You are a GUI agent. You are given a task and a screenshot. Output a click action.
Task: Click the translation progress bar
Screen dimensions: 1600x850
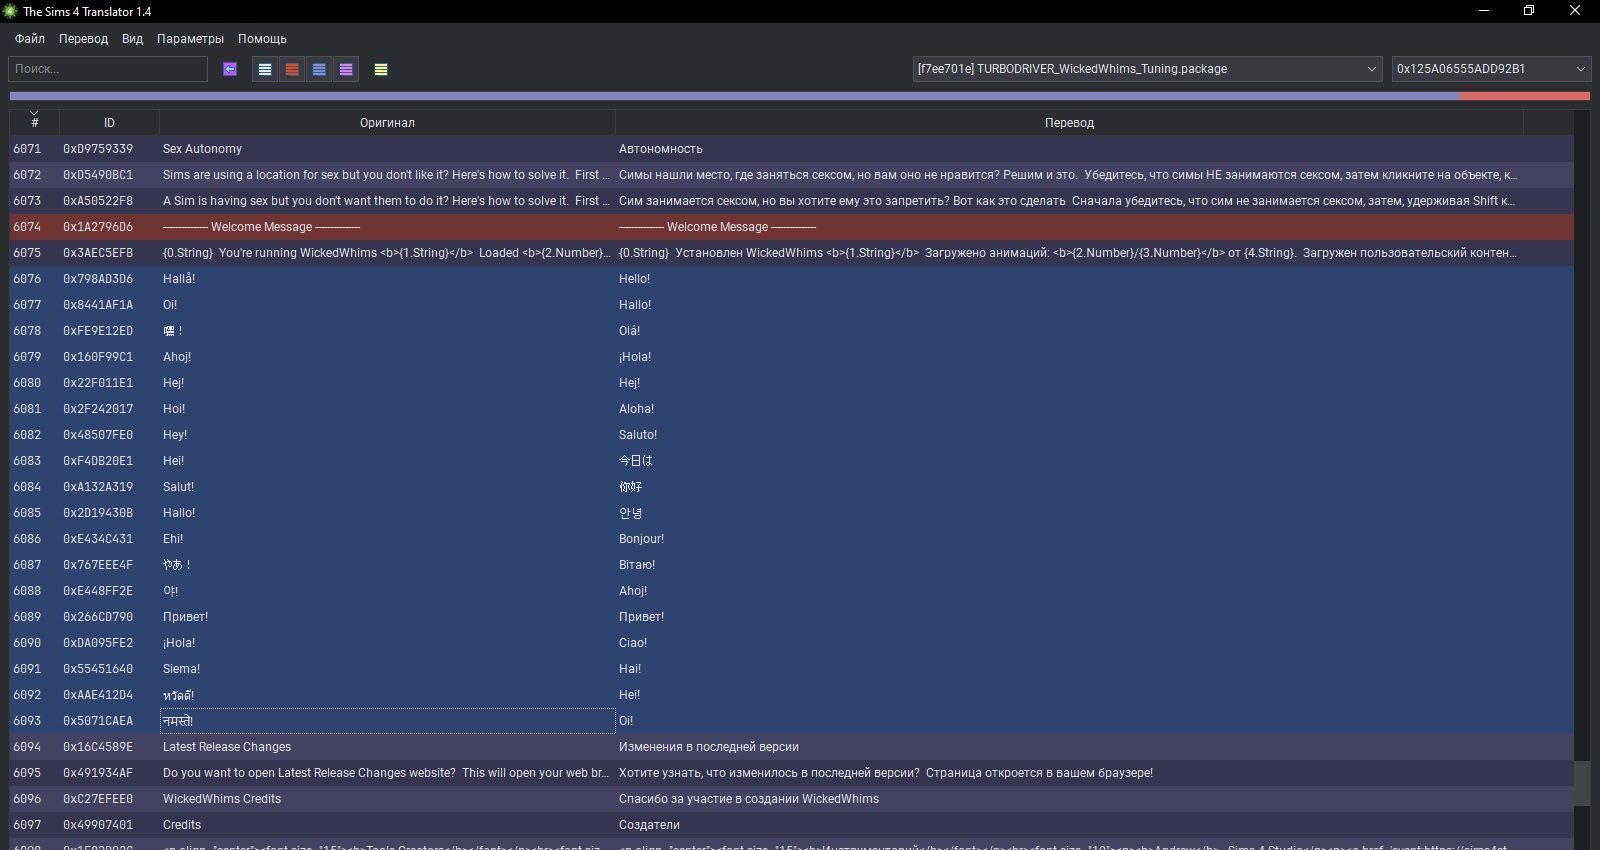pos(799,96)
